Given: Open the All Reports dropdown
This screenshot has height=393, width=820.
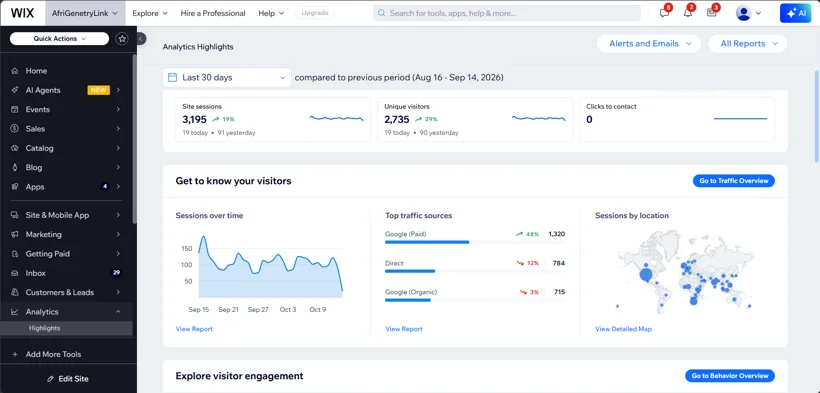Looking at the screenshot, I should tap(747, 44).
